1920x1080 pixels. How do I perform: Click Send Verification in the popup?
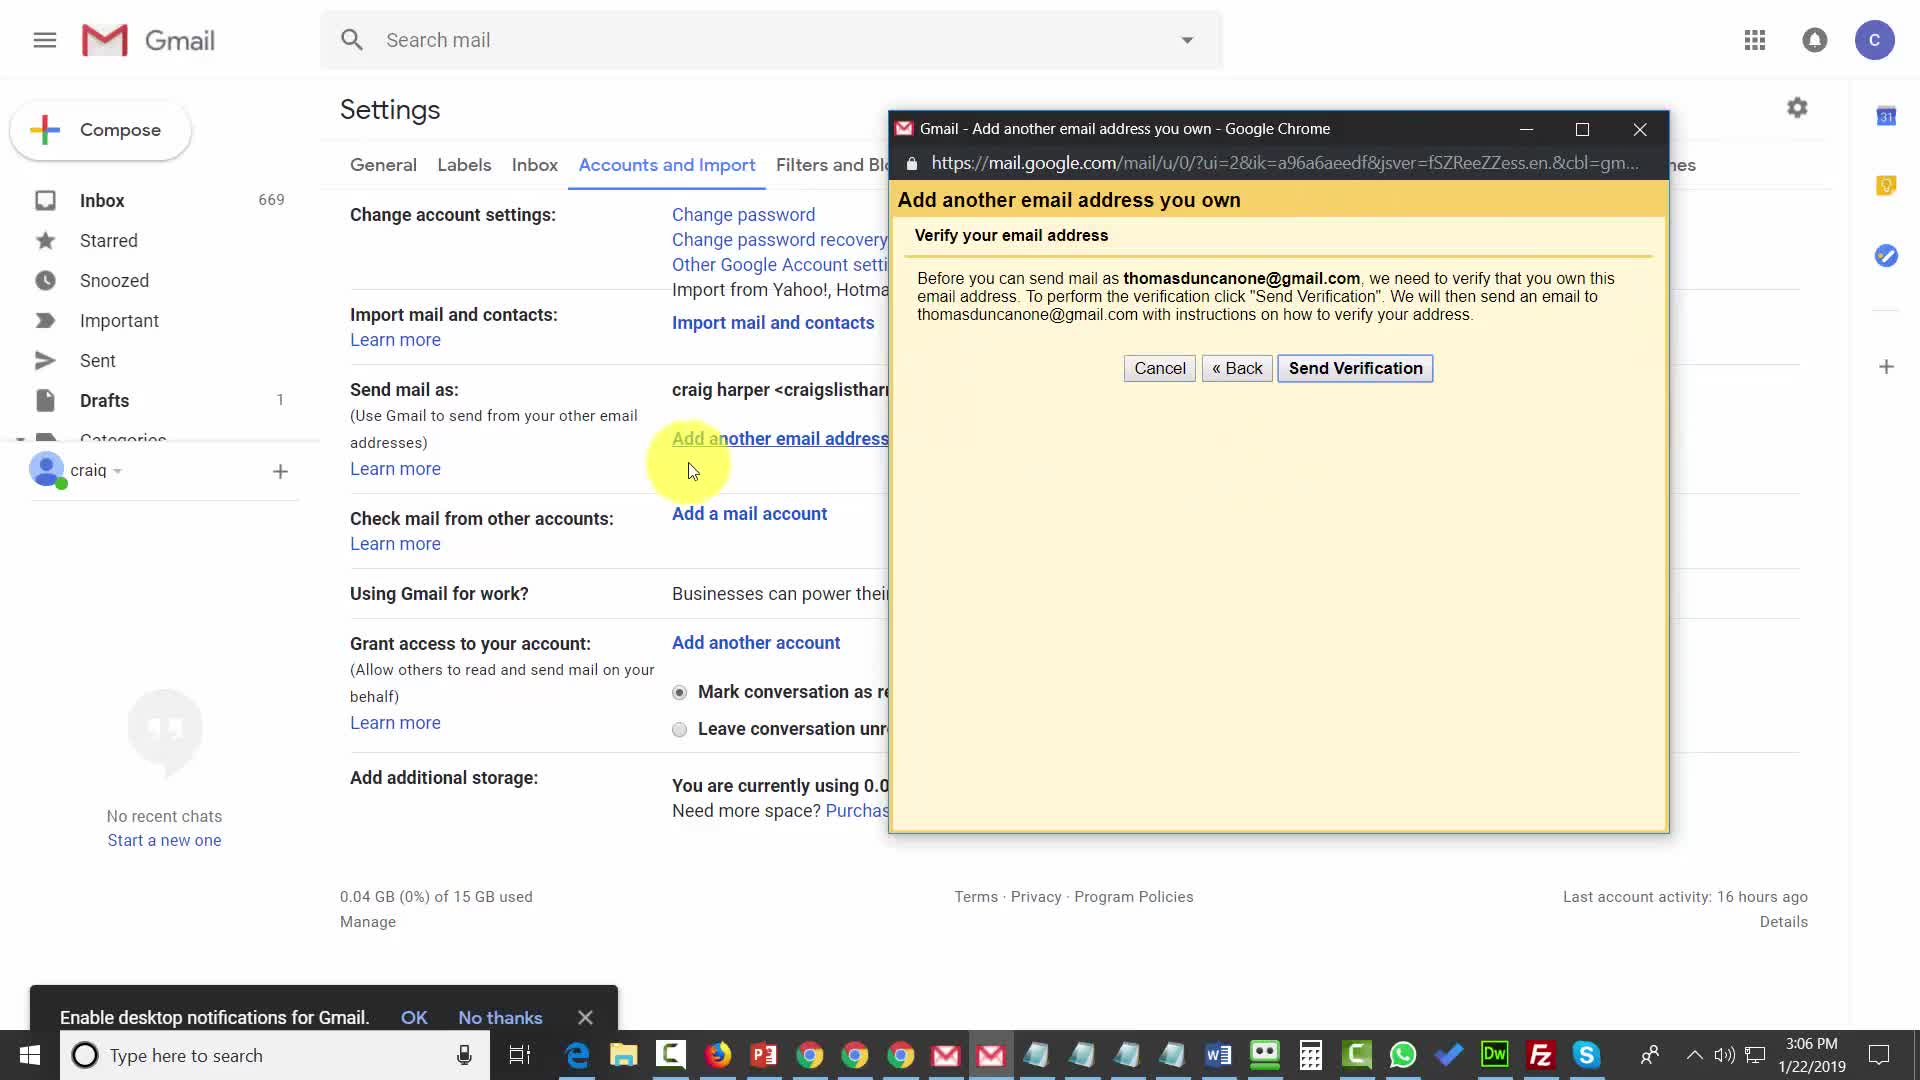1355,368
